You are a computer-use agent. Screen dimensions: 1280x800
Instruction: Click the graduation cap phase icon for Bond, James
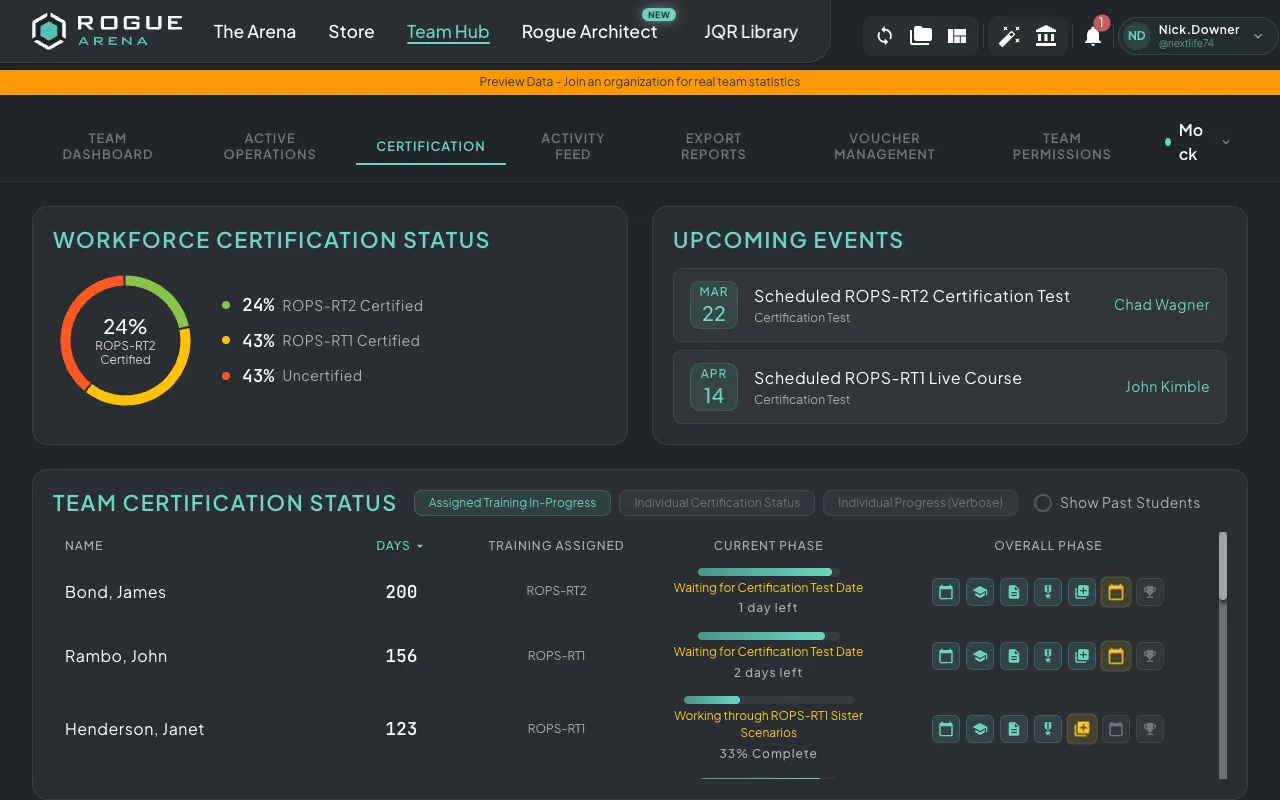(x=980, y=592)
